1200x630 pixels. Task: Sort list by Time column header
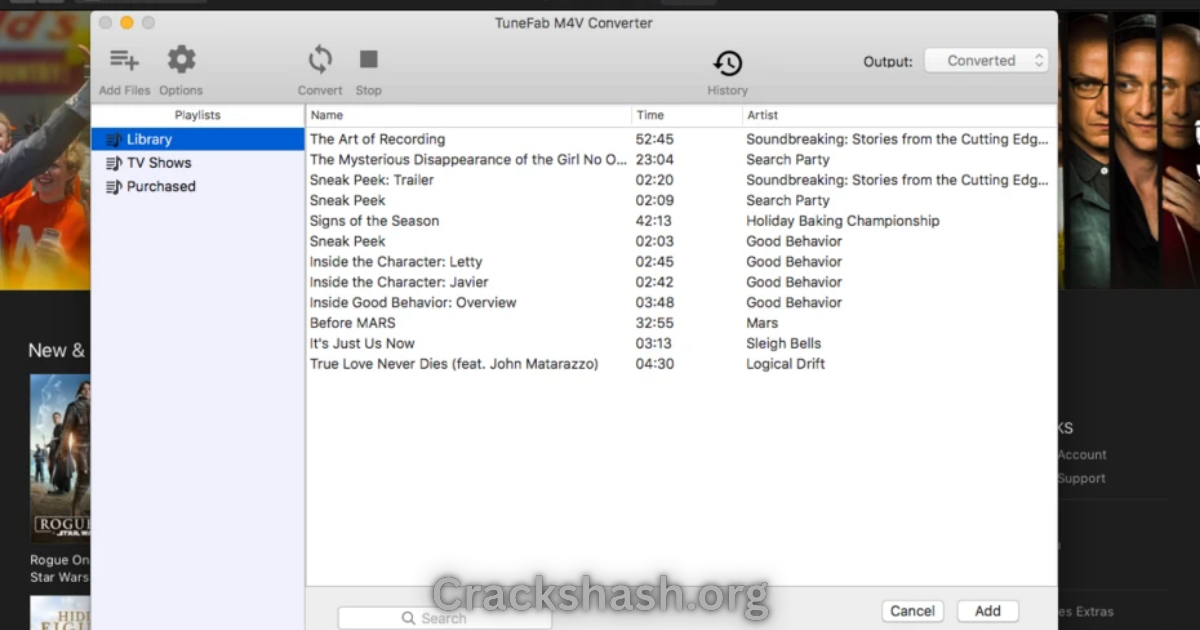(687, 115)
